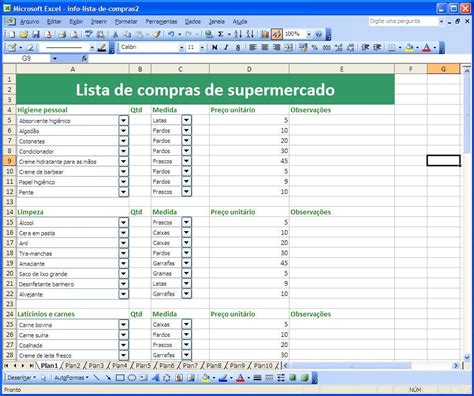Toggle right text alignment
474x396 pixels.
pos(277,48)
